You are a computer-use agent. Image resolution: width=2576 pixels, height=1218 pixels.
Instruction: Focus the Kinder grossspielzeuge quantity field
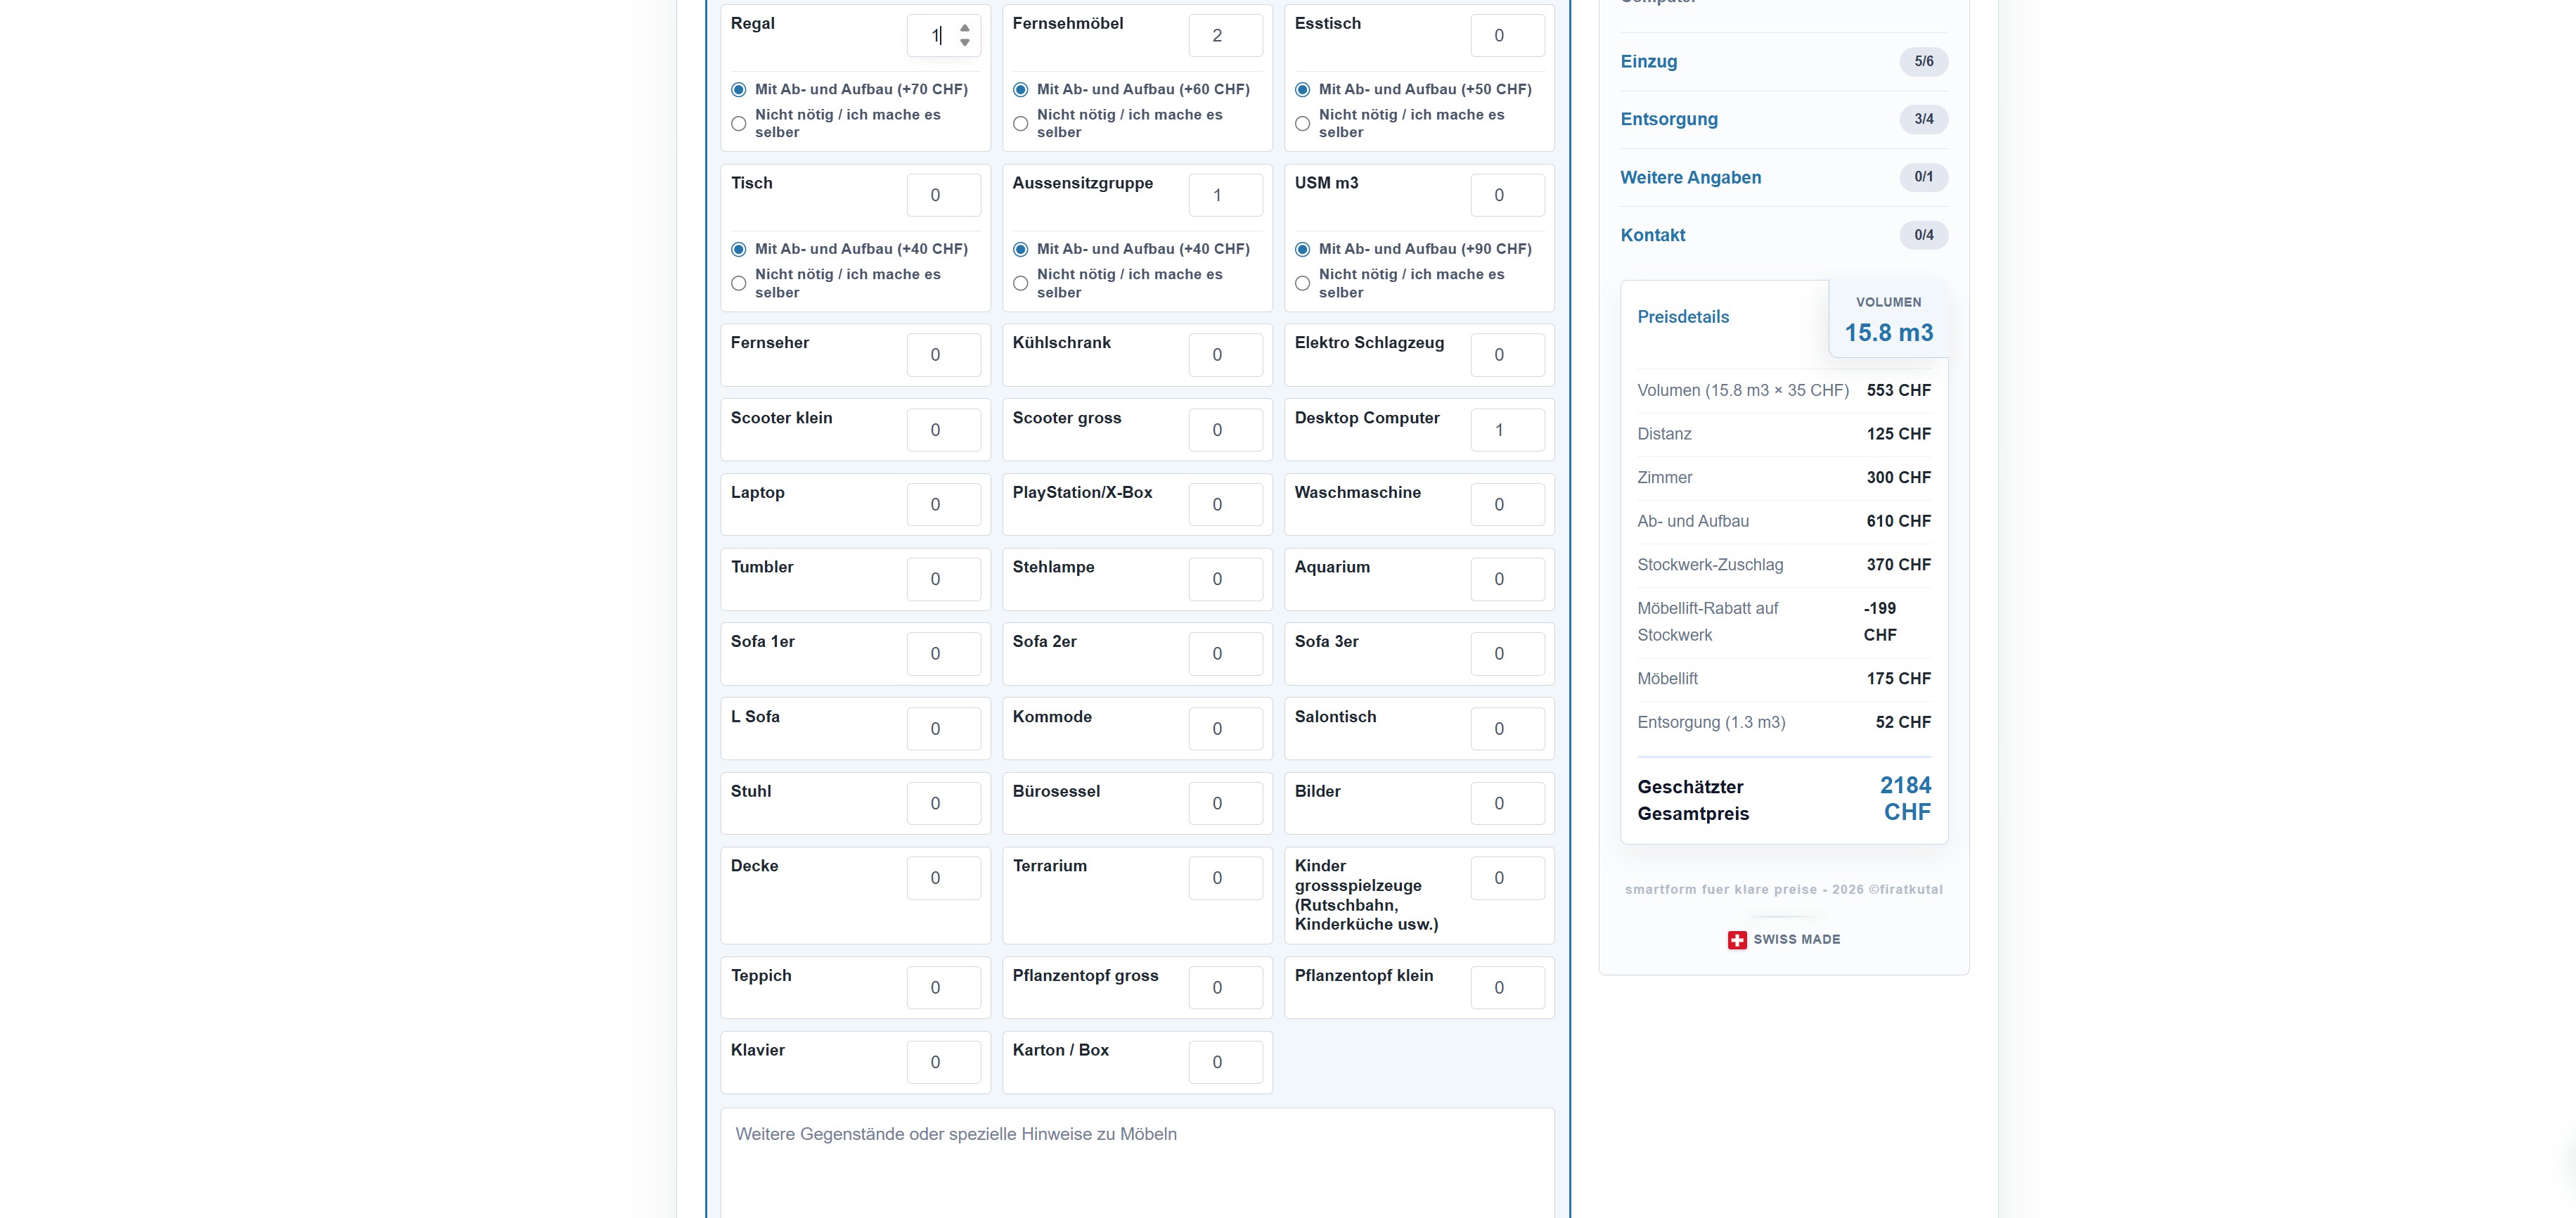pyautogui.click(x=1507, y=878)
